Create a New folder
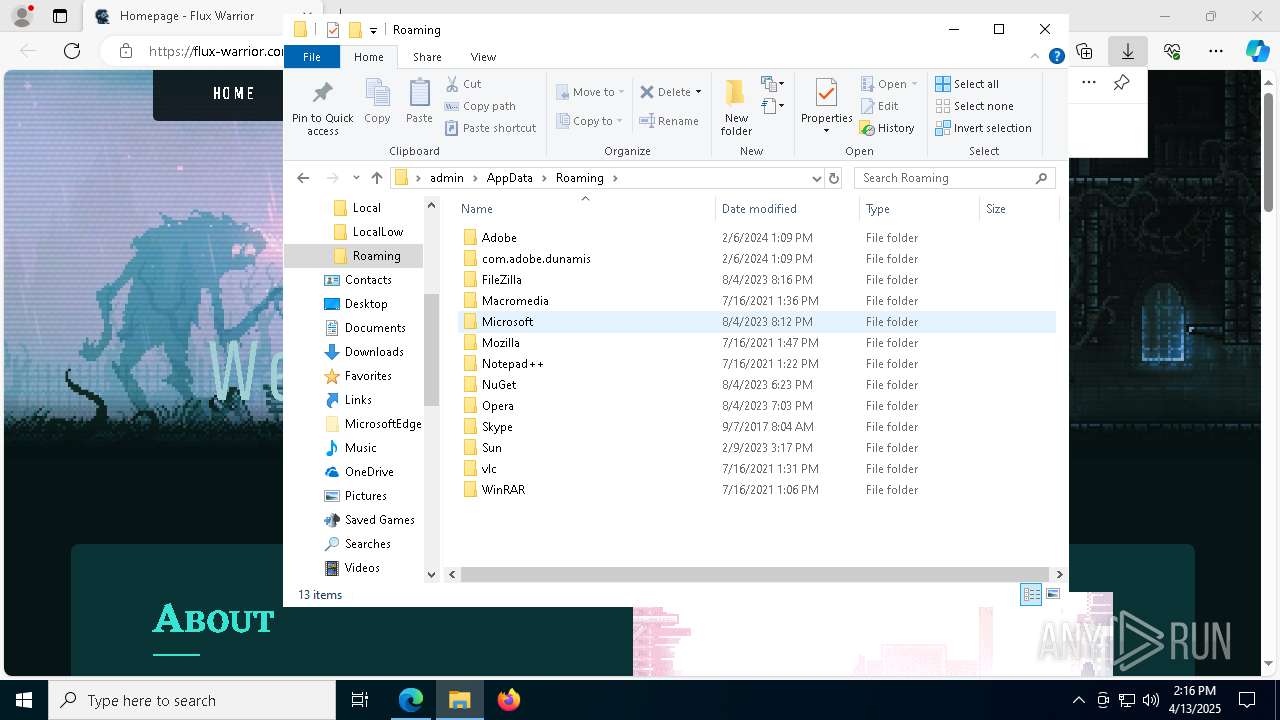The image size is (1280, 720). point(736,107)
